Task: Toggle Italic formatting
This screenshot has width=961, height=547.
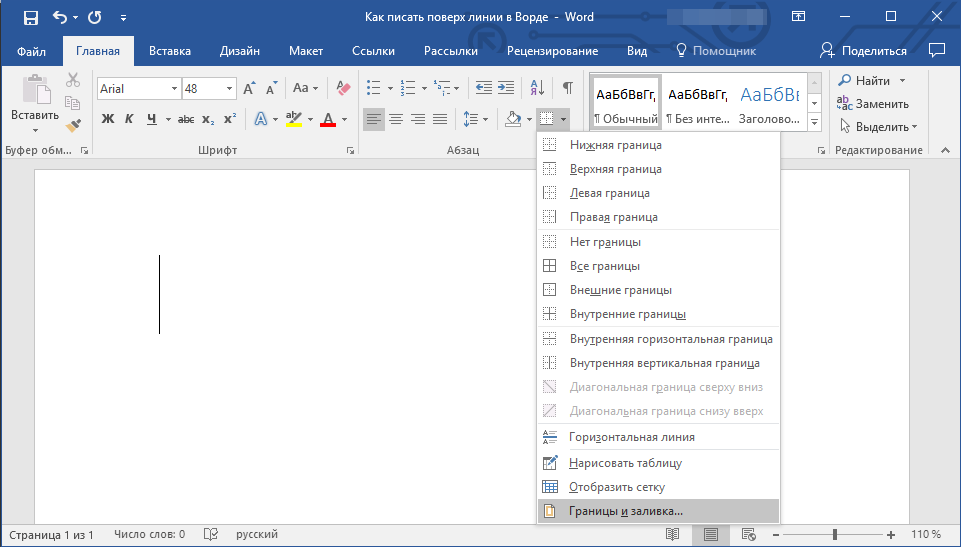Action: pyautogui.click(x=130, y=120)
